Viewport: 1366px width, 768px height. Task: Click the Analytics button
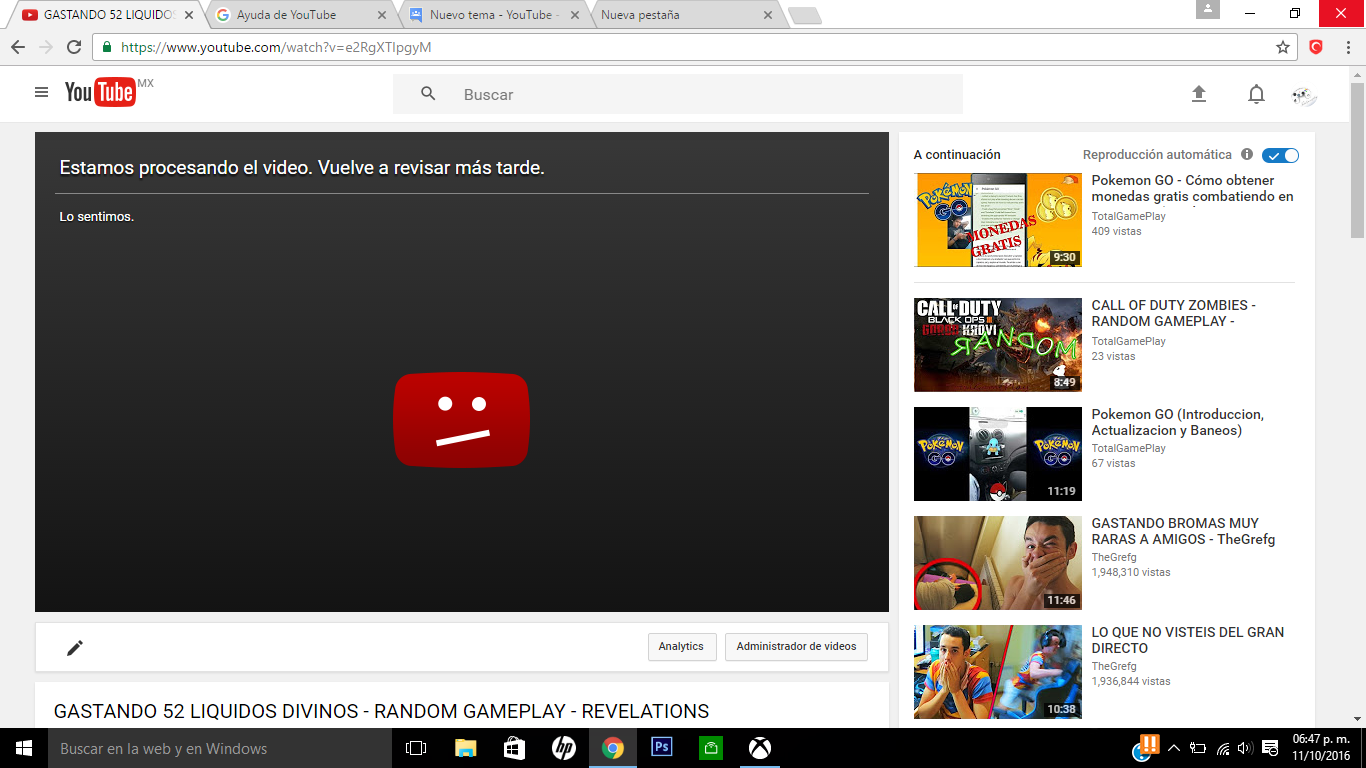pos(681,647)
